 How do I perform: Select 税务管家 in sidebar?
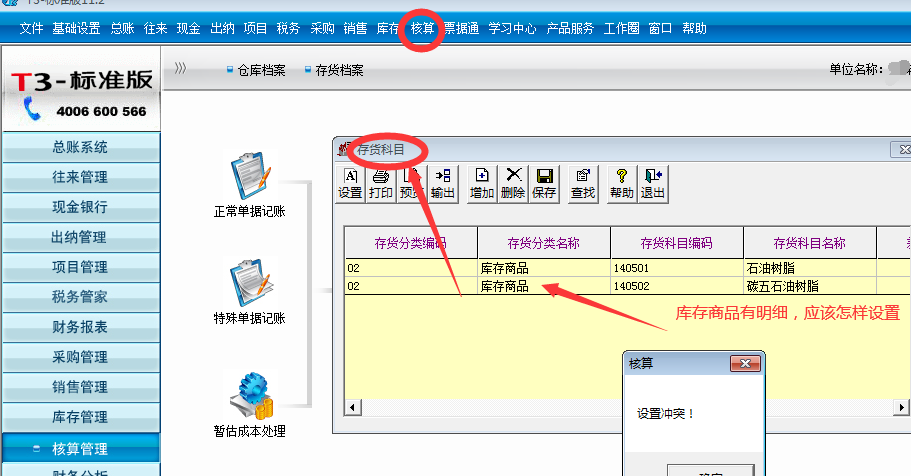click(81, 297)
